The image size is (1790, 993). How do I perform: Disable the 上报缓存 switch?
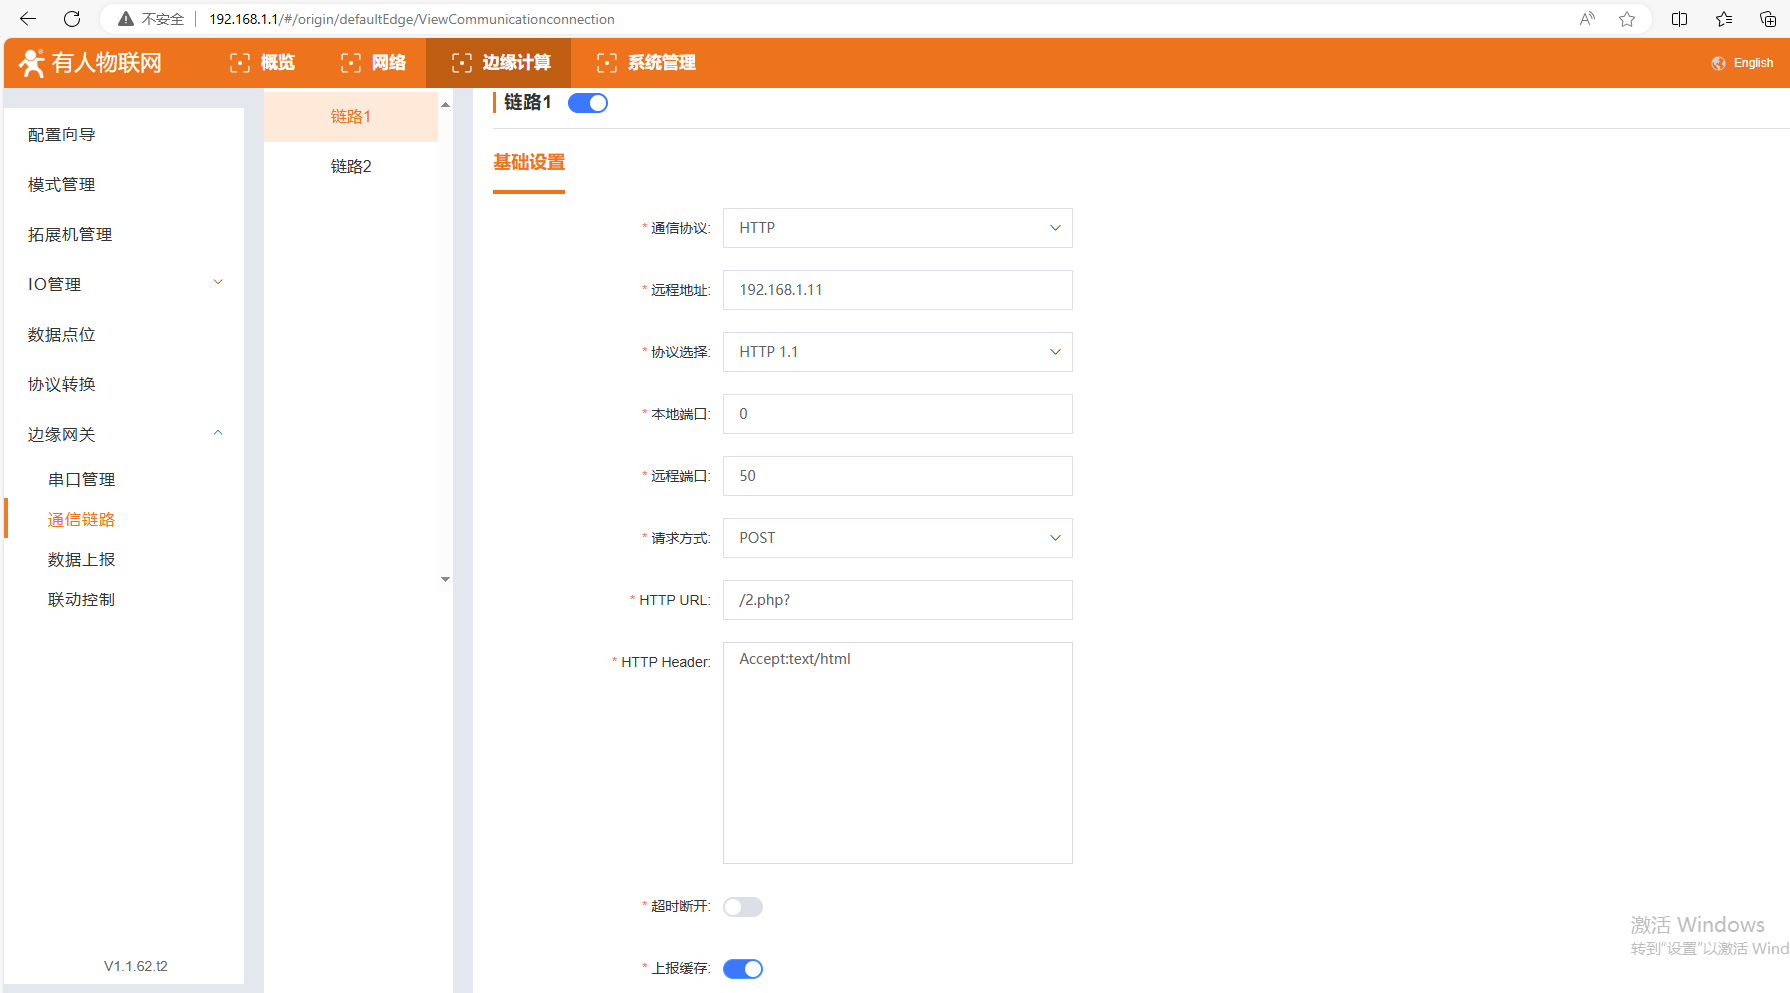743,969
